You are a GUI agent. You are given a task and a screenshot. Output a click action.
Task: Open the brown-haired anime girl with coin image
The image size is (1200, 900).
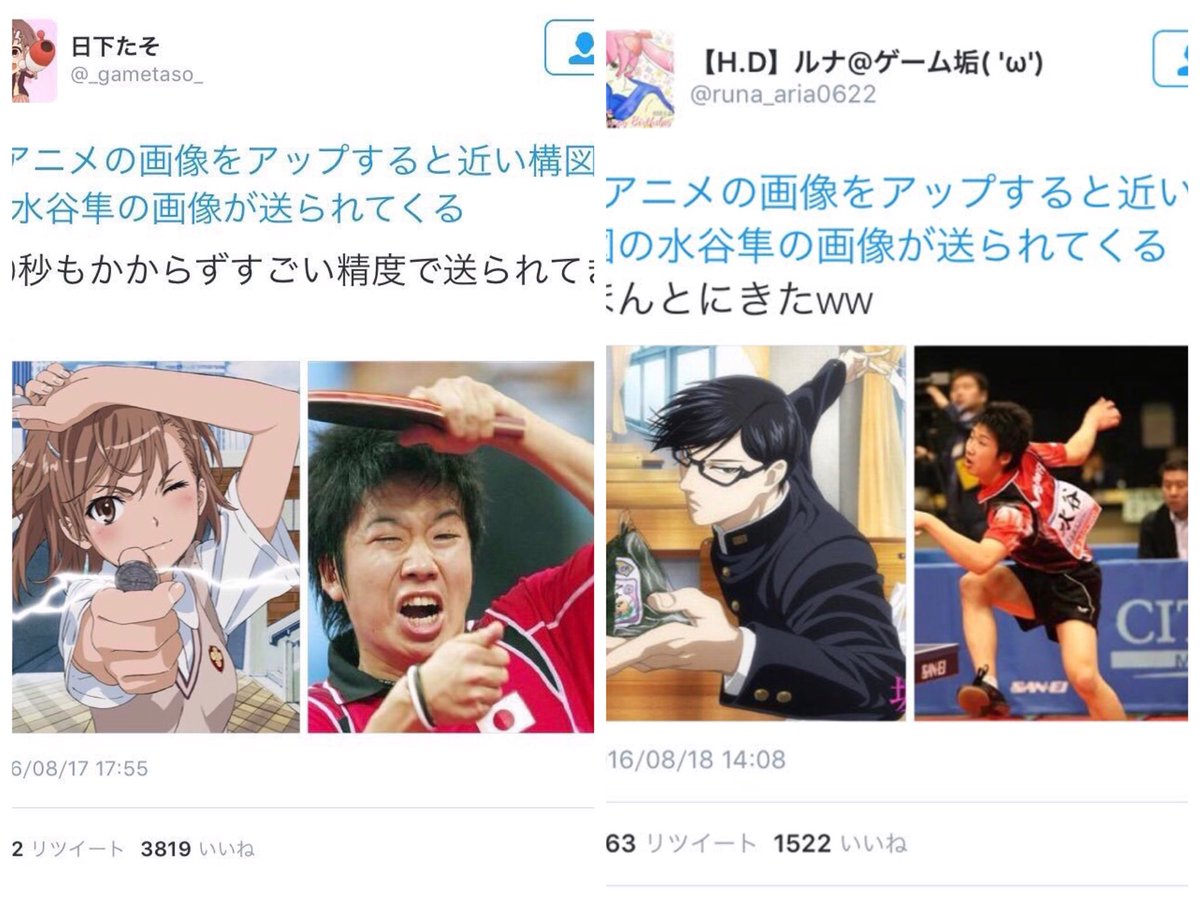[x=155, y=547]
